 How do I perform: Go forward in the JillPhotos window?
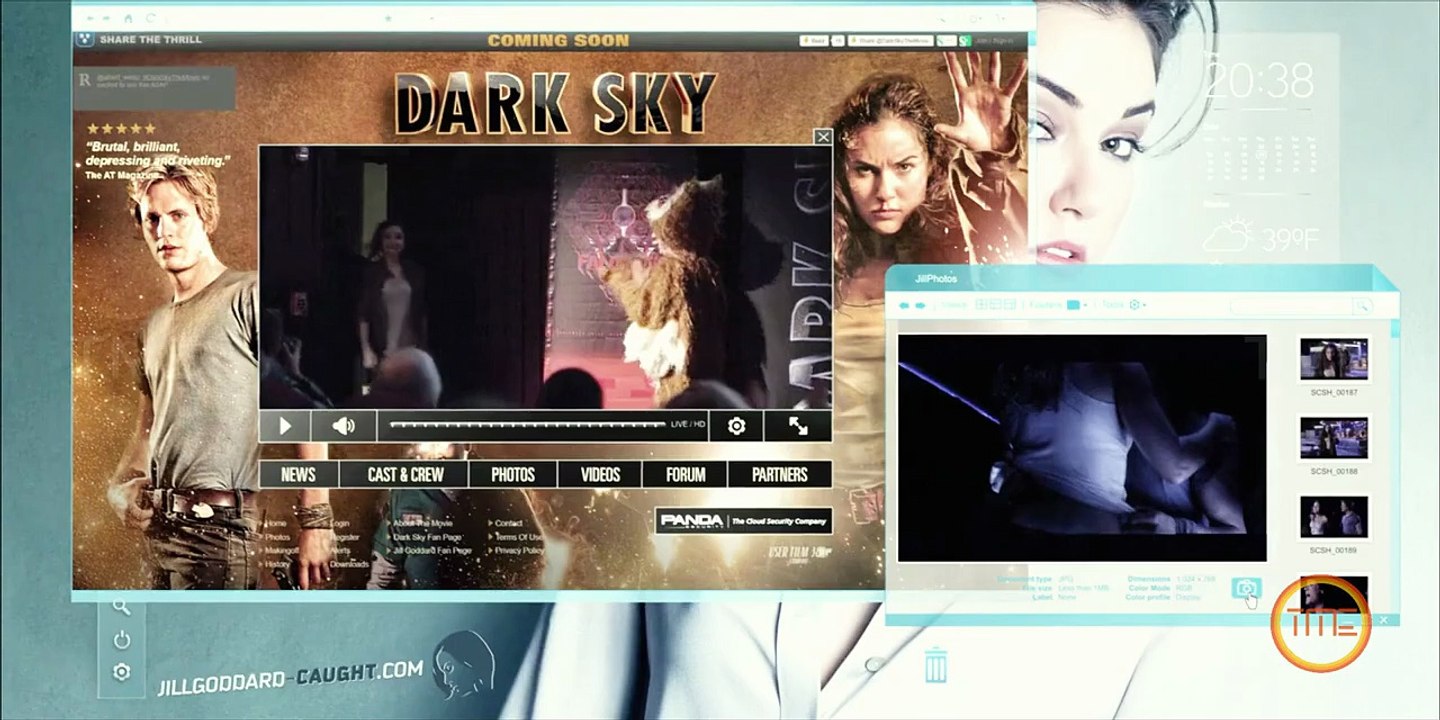[x=922, y=304]
